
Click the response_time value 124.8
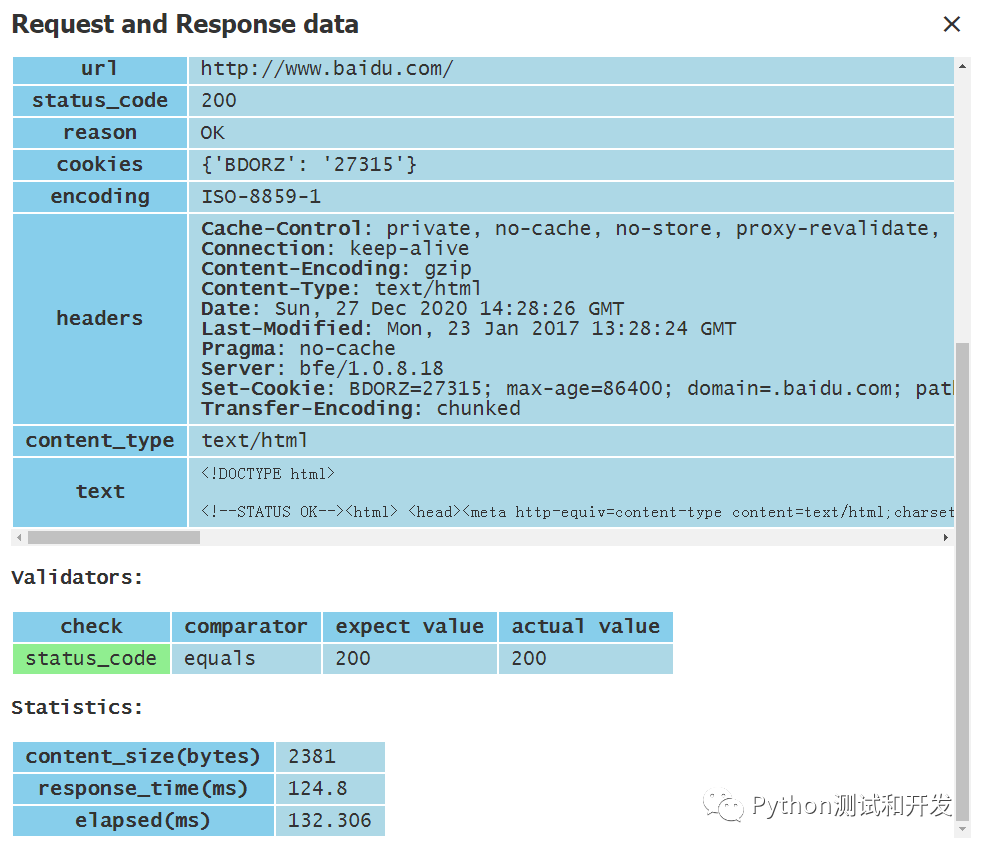click(317, 788)
